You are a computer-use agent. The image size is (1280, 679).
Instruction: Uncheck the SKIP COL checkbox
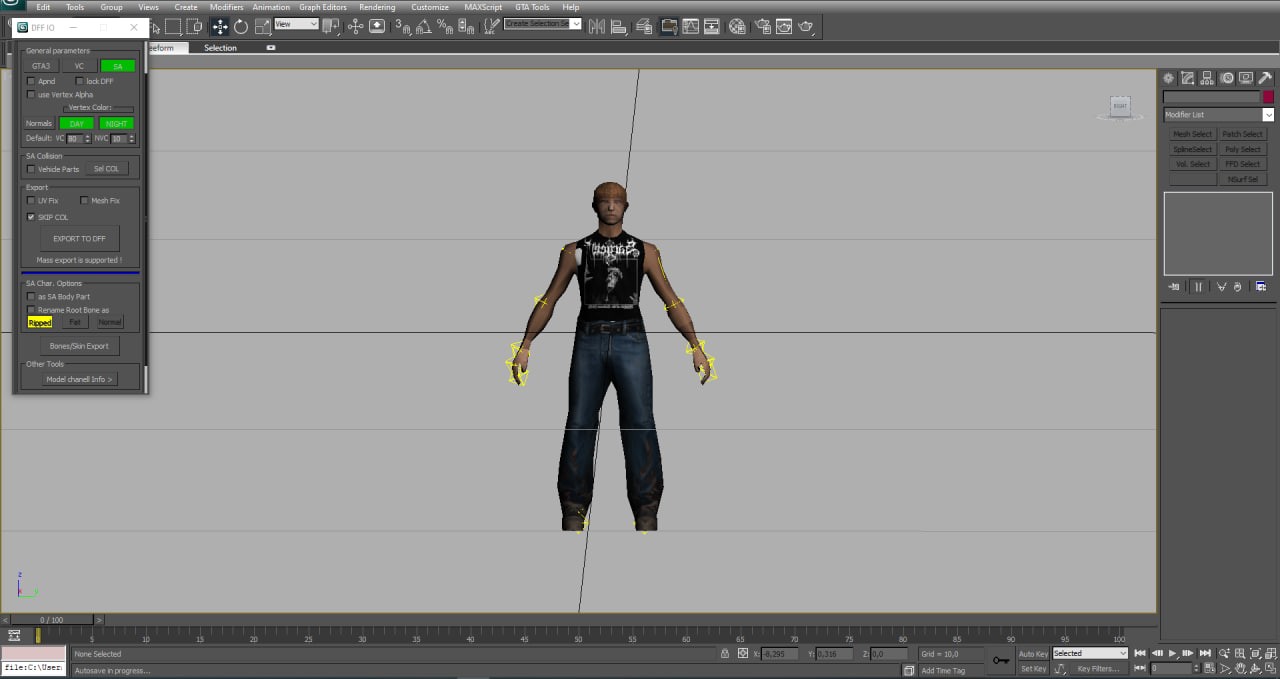31,217
